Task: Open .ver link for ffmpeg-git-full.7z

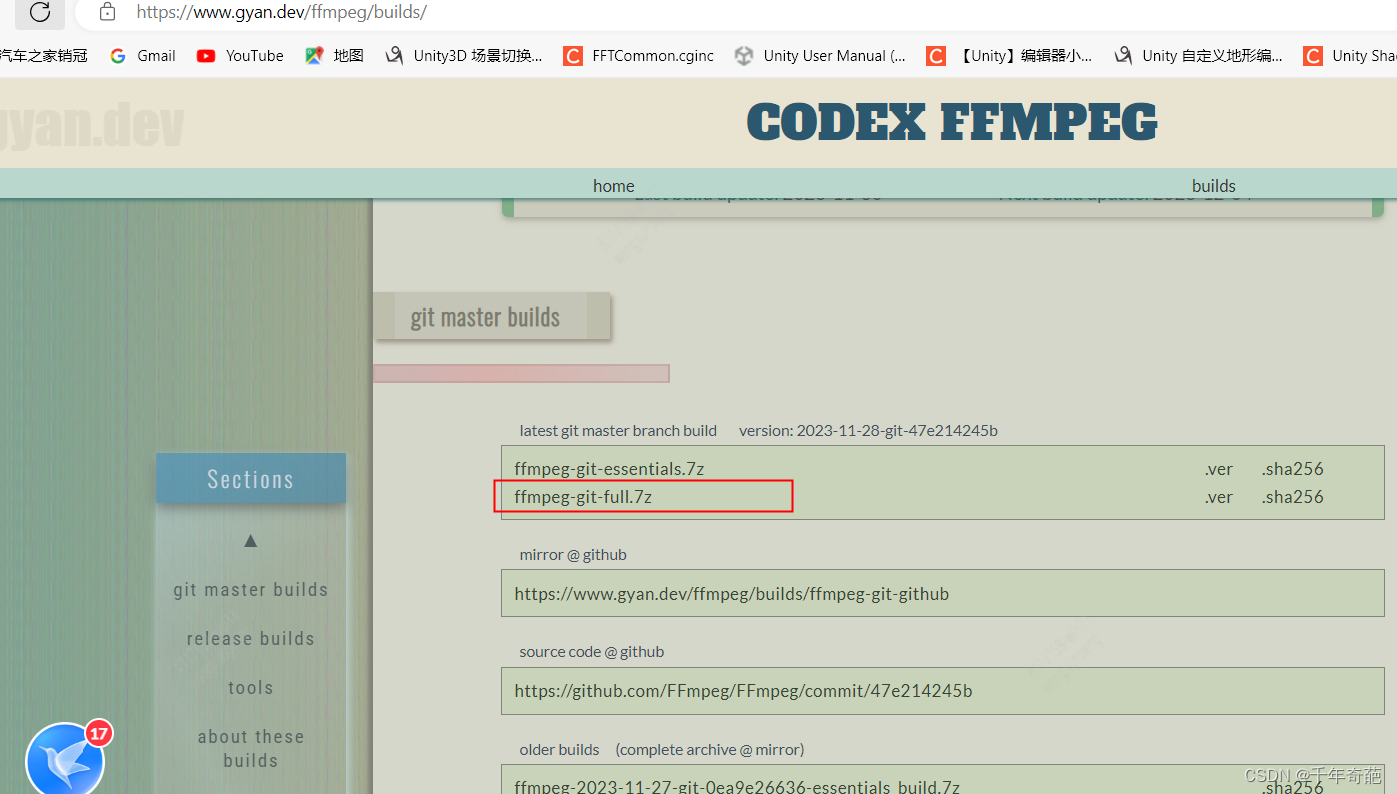Action: (1218, 496)
